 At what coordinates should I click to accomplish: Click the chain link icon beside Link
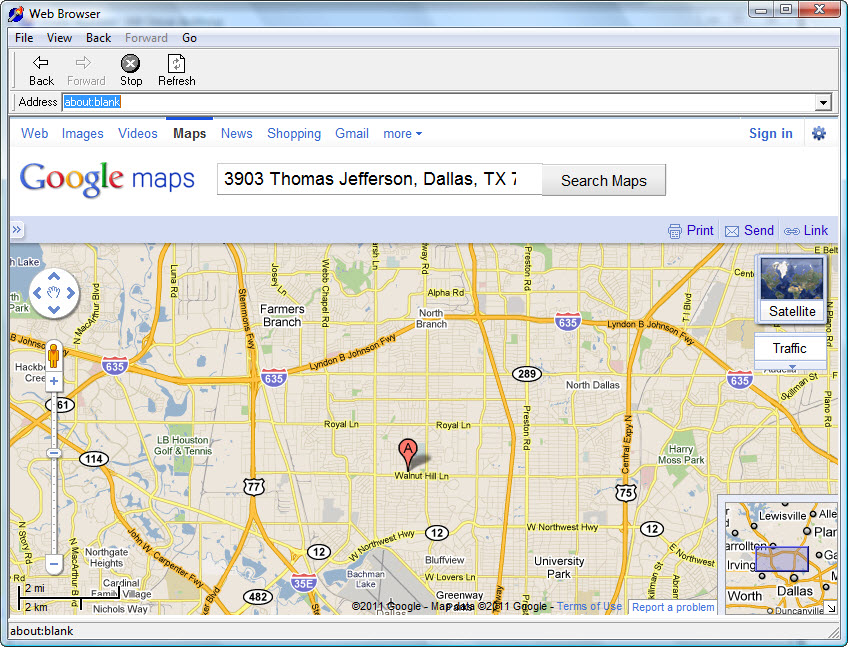point(791,232)
